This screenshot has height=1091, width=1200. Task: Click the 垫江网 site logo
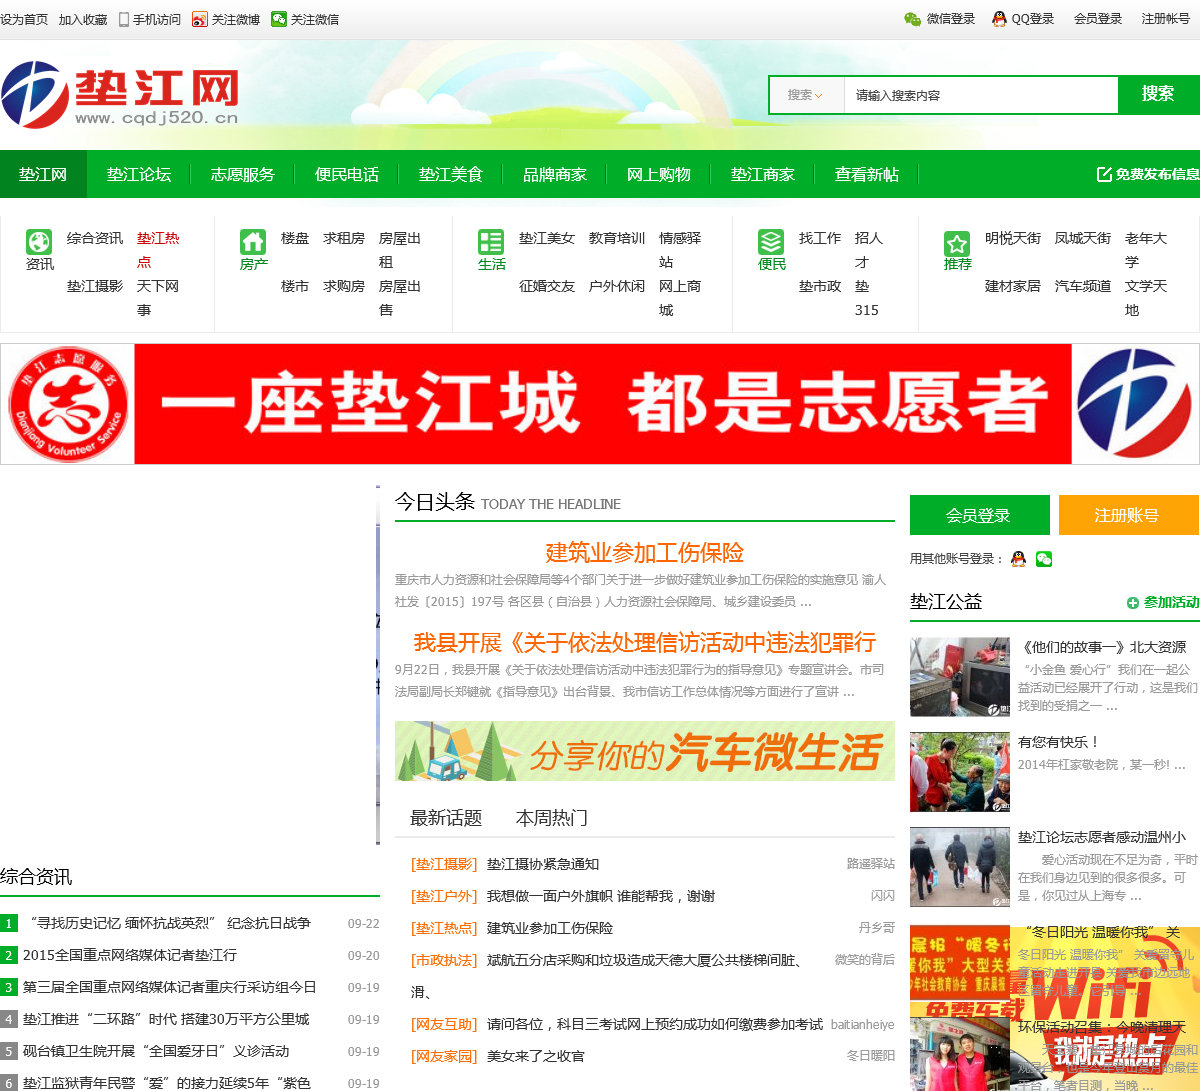coord(120,94)
